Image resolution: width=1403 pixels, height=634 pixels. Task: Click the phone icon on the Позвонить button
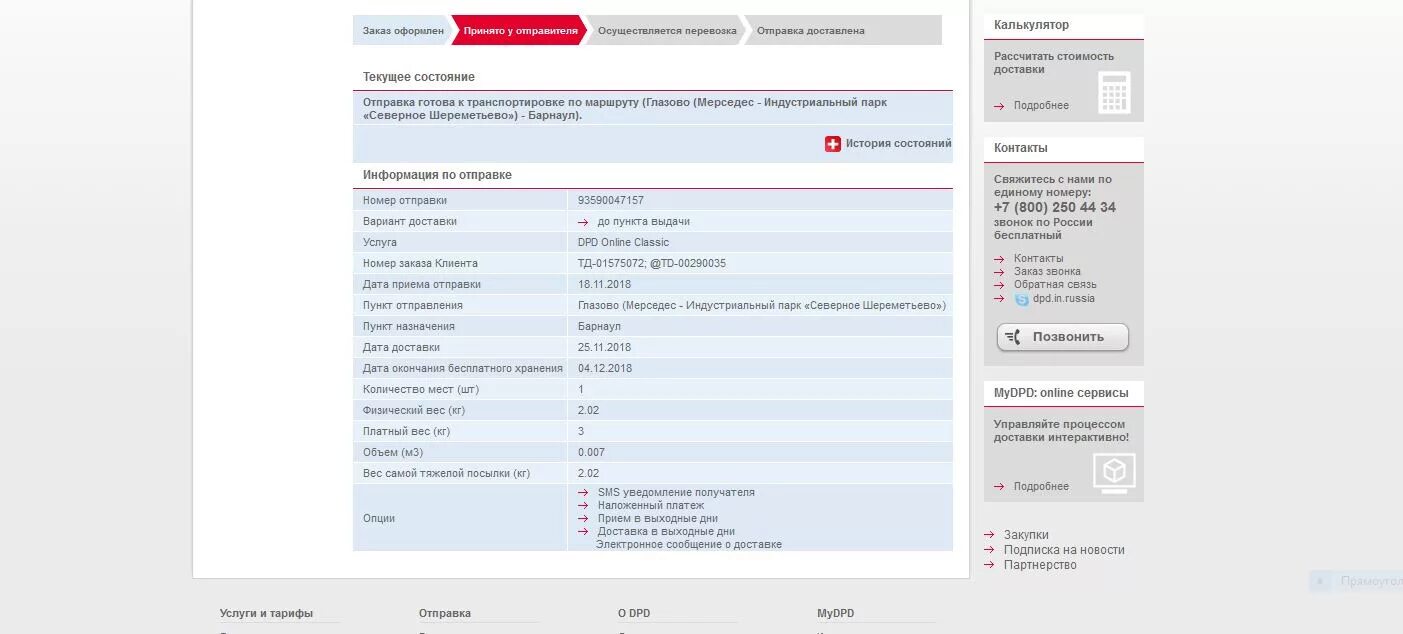coord(1013,337)
